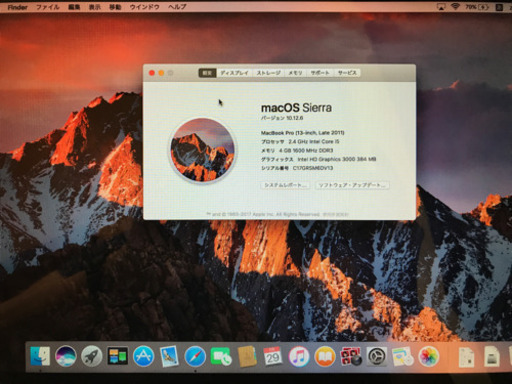
Task: Switch to the ディスプレイ tab
Action: 234,73
